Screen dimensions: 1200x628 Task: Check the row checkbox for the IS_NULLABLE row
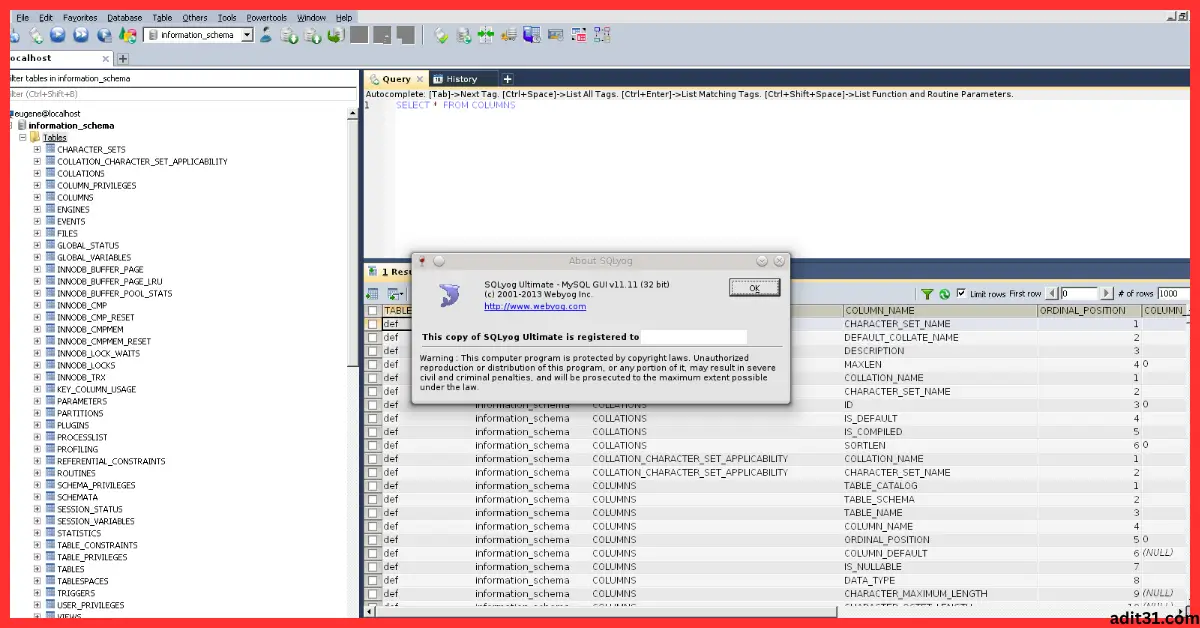point(373,567)
